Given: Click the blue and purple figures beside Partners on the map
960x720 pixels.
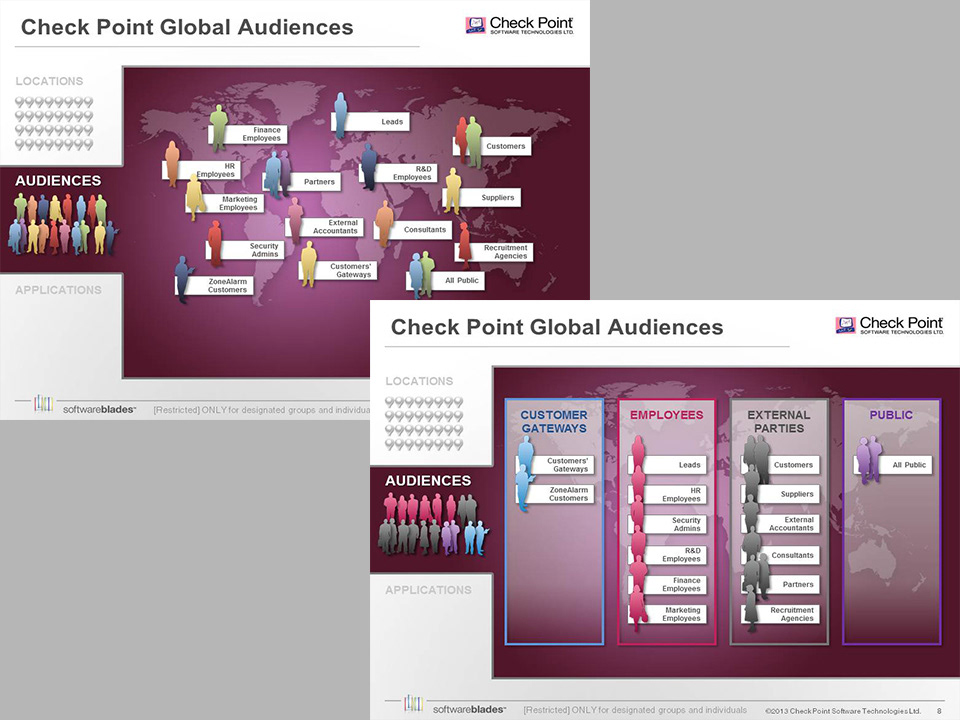Looking at the screenshot, I should coord(278,174).
